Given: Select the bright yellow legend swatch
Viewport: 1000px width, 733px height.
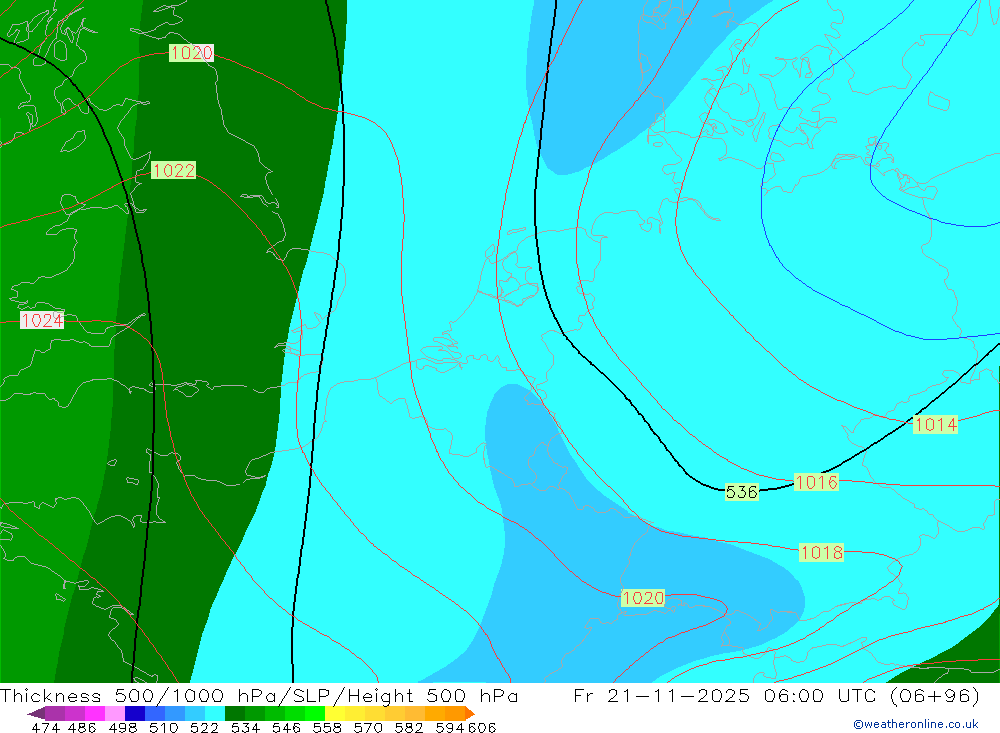Looking at the screenshot, I should pos(335,713).
